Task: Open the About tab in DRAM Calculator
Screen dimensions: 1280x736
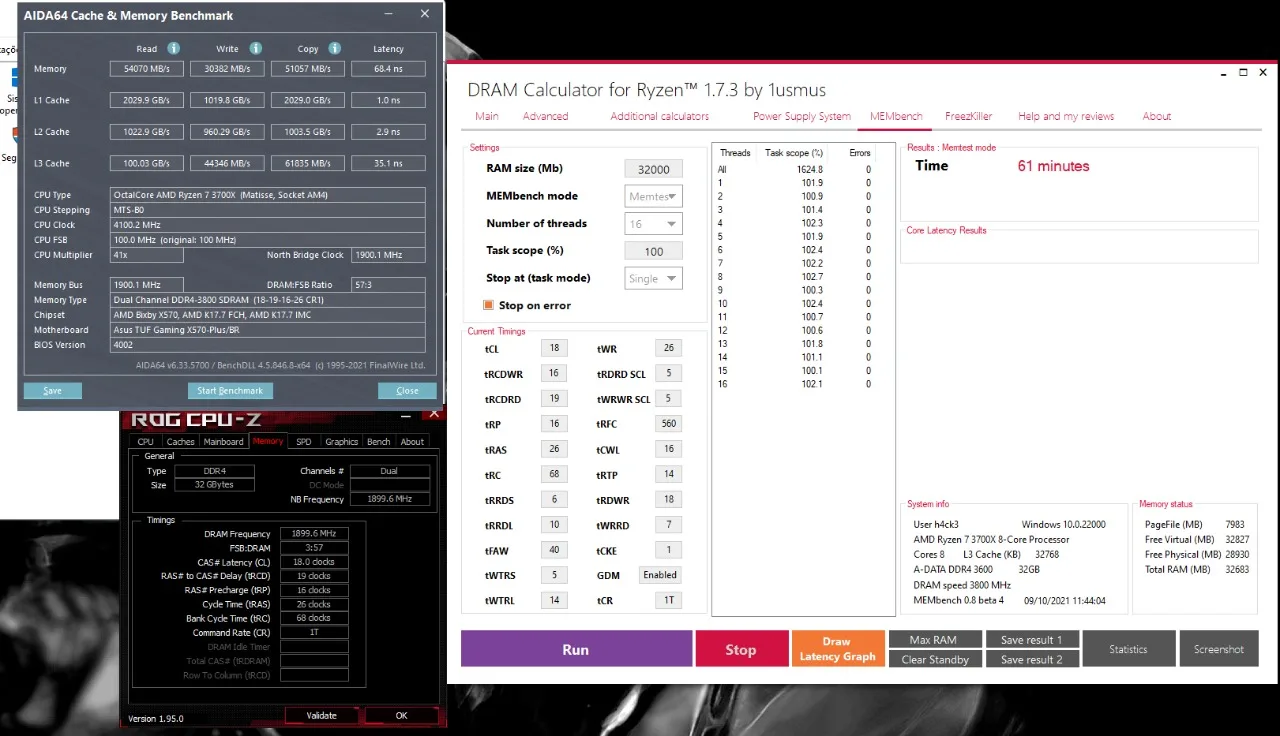Action: 1157,116
